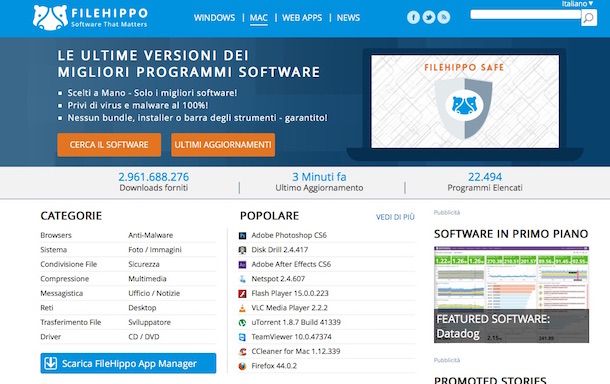Open the CD / DVD category
Image resolution: width=610 pixels, height=384 pixels.
click(144, 337)
